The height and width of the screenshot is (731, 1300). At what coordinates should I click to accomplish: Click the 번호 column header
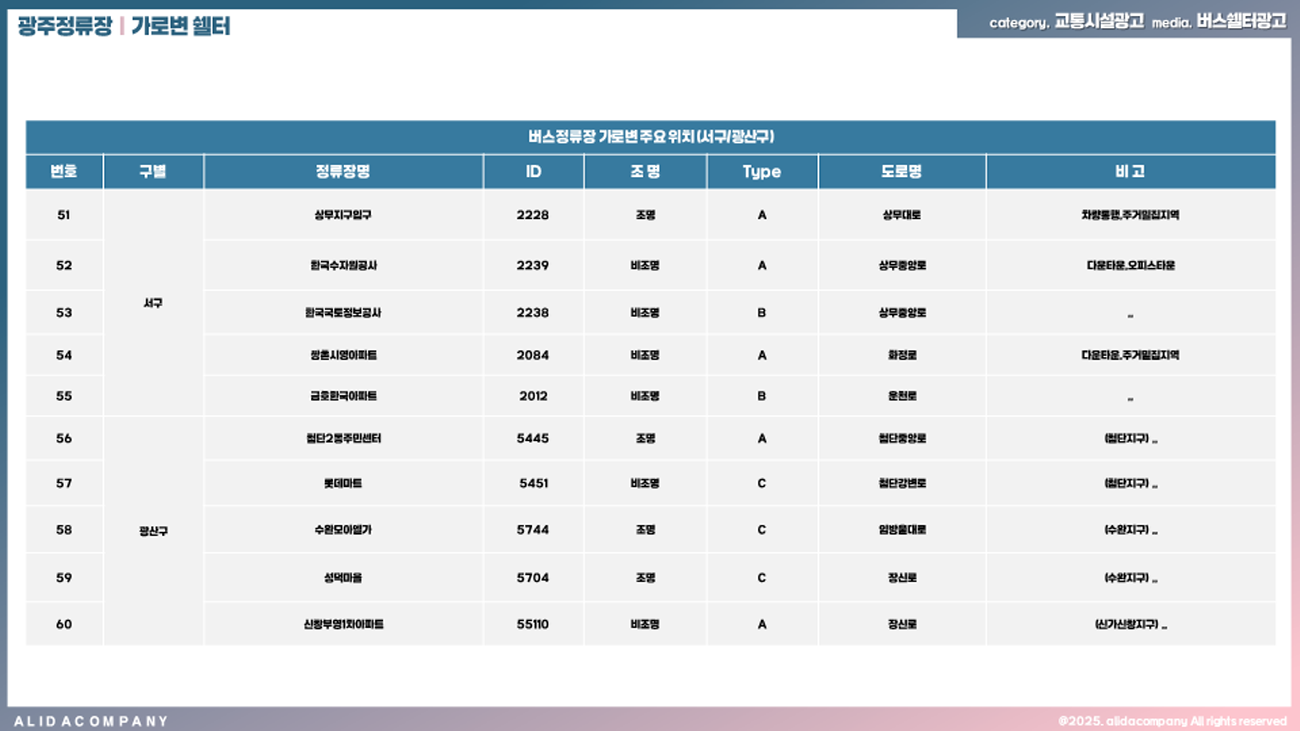tap(64, 172)
